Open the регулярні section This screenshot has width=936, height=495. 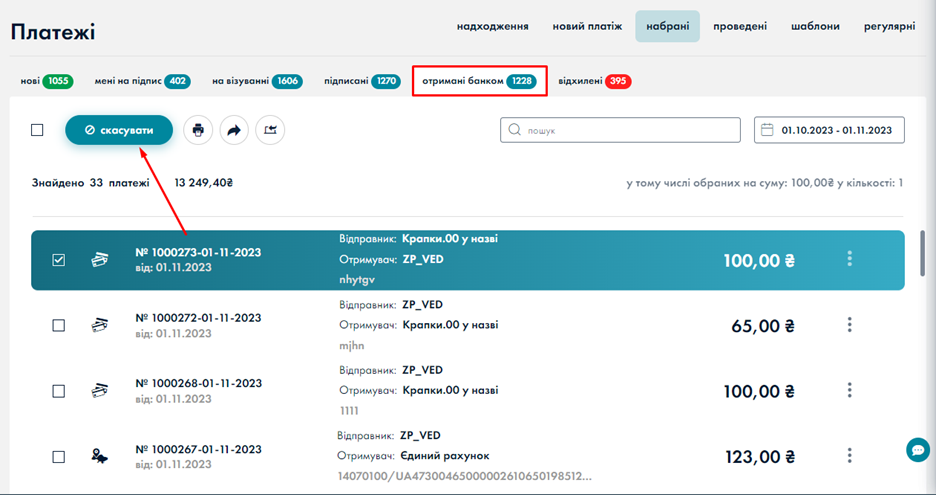pyautogui.click(x=889, y=26)
